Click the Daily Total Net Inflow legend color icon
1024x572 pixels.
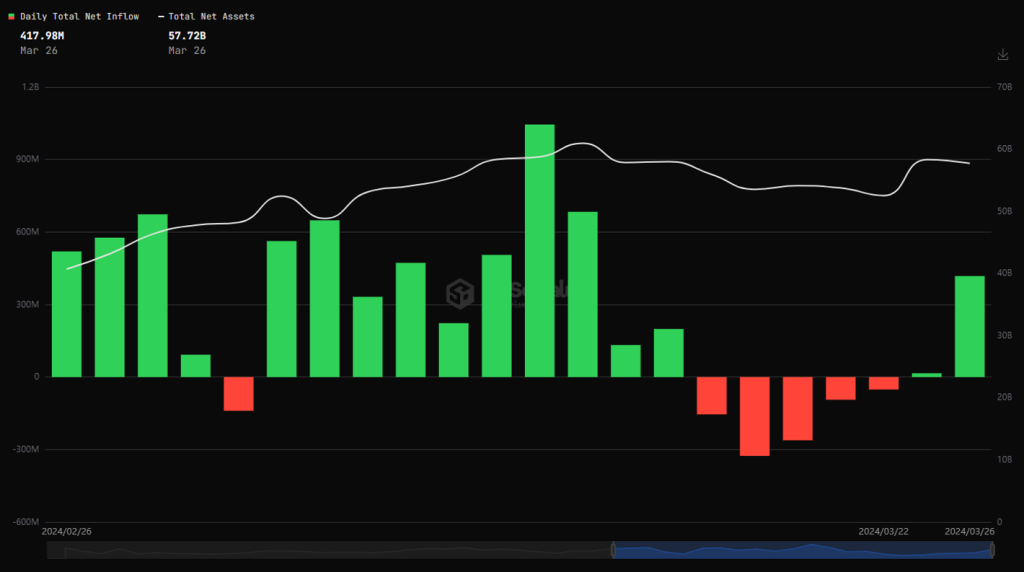coord(11,17)
